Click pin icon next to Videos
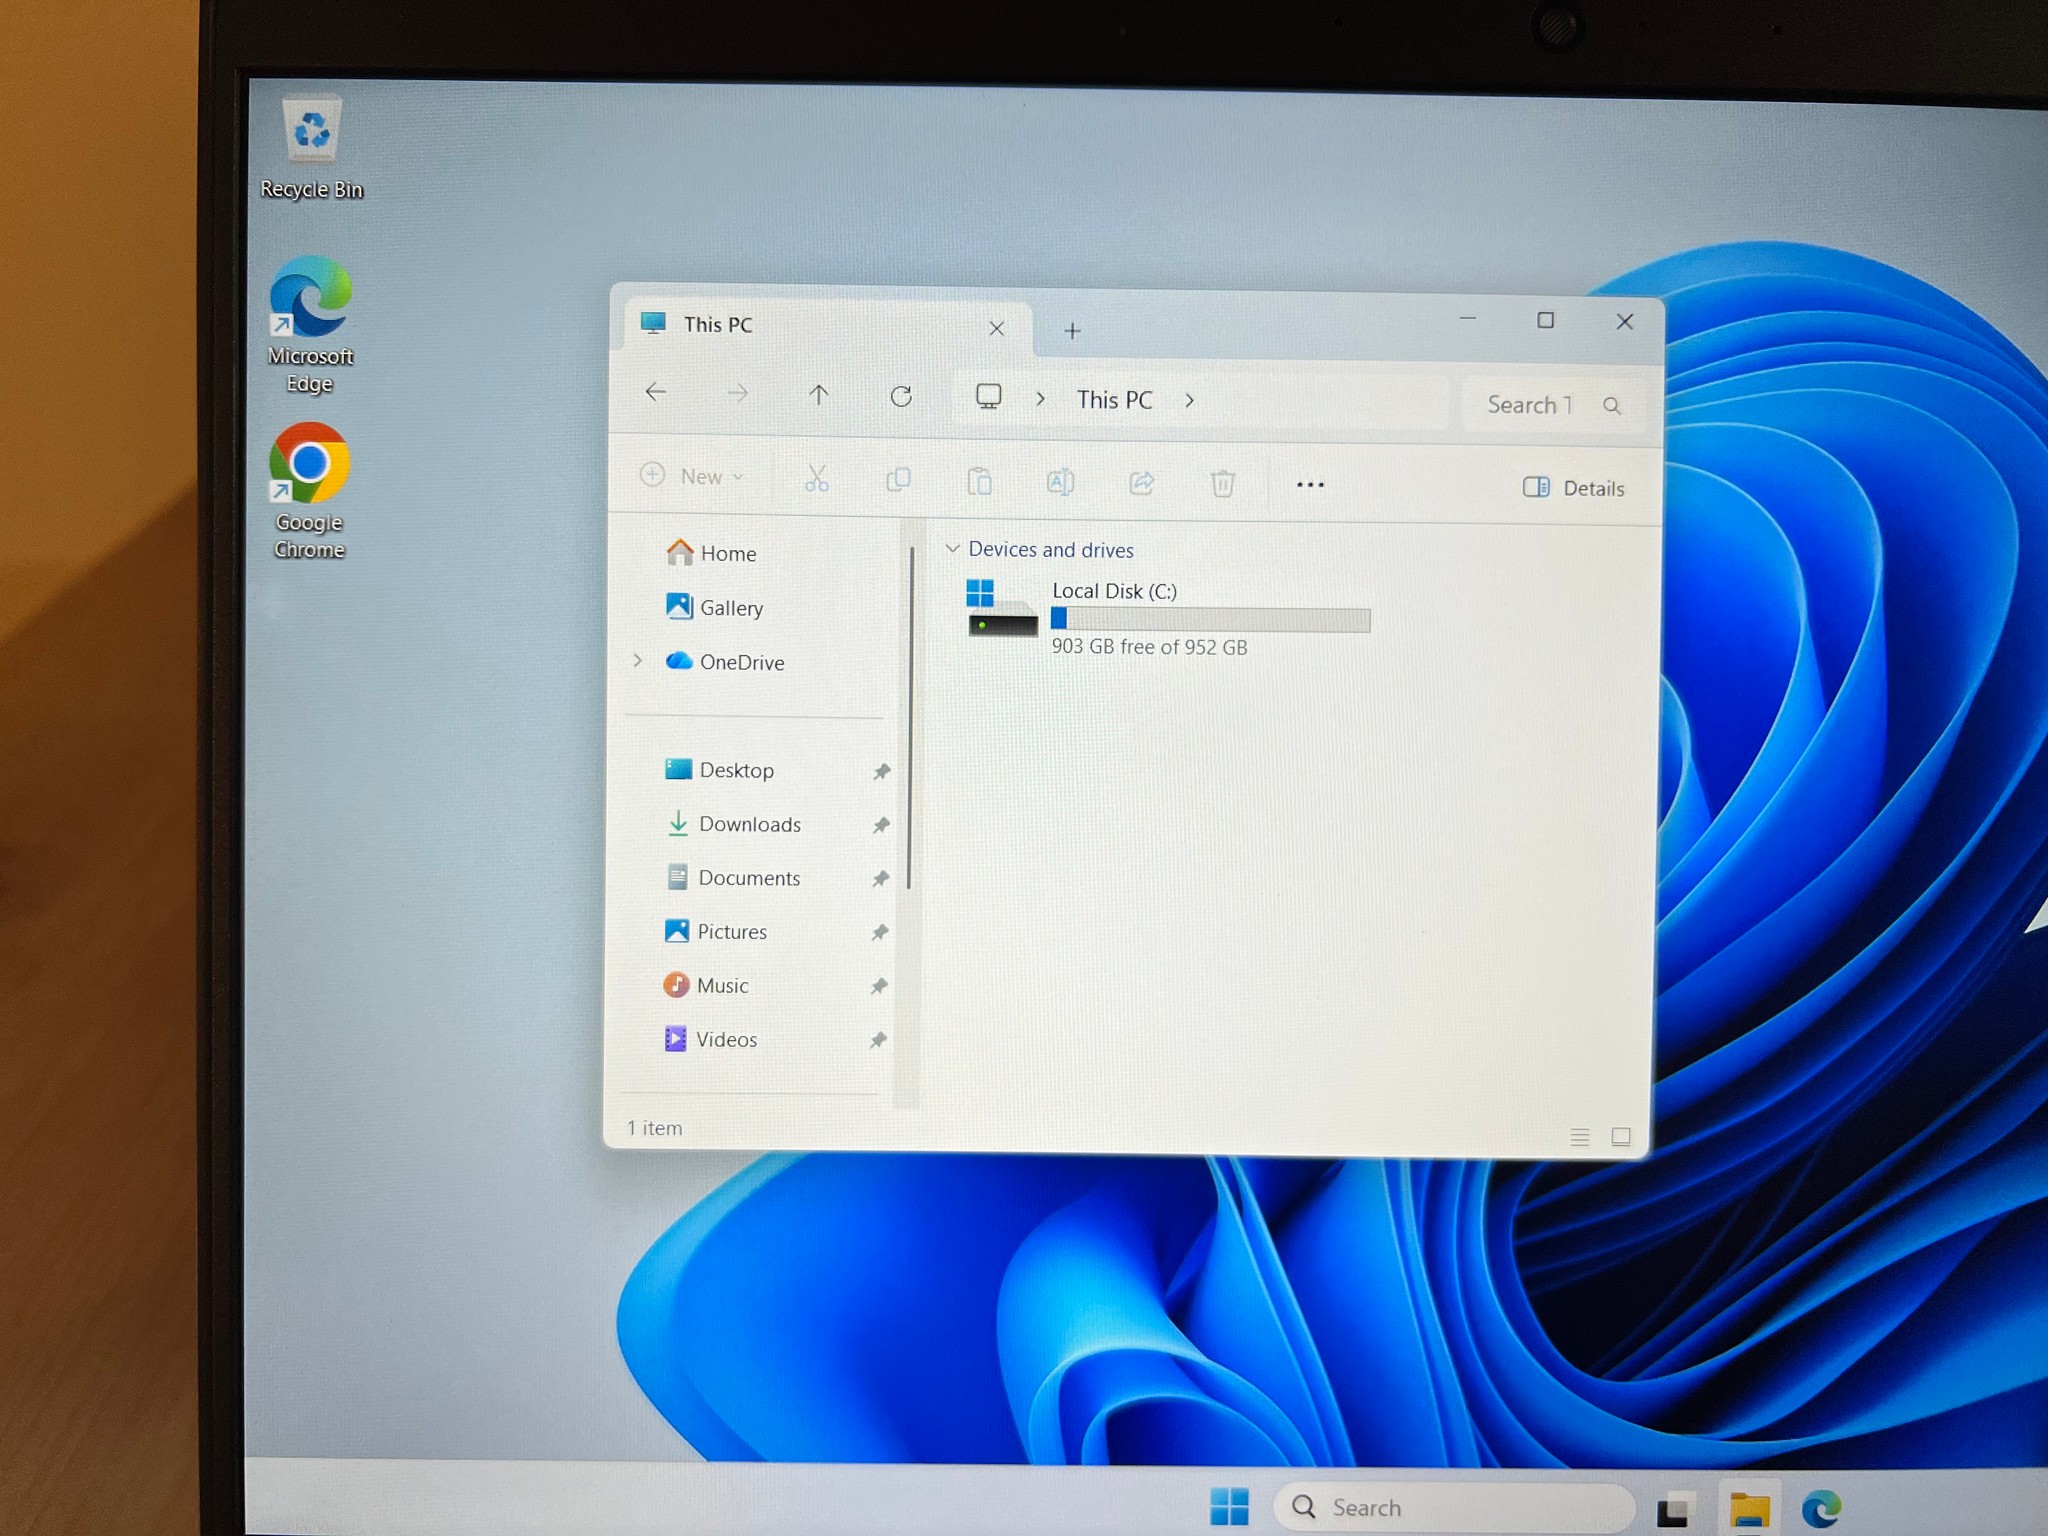 click(877, 1041)
